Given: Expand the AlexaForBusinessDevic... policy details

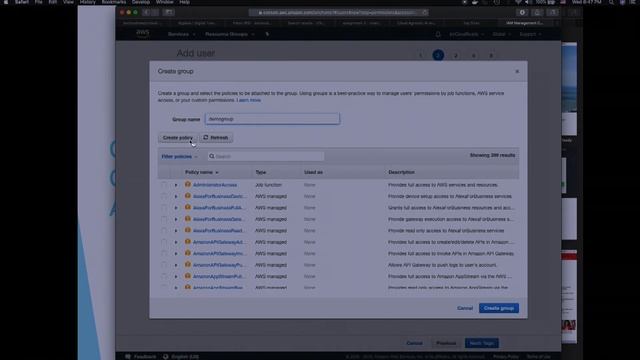Looking at the screenshot, I should (176, 196).
